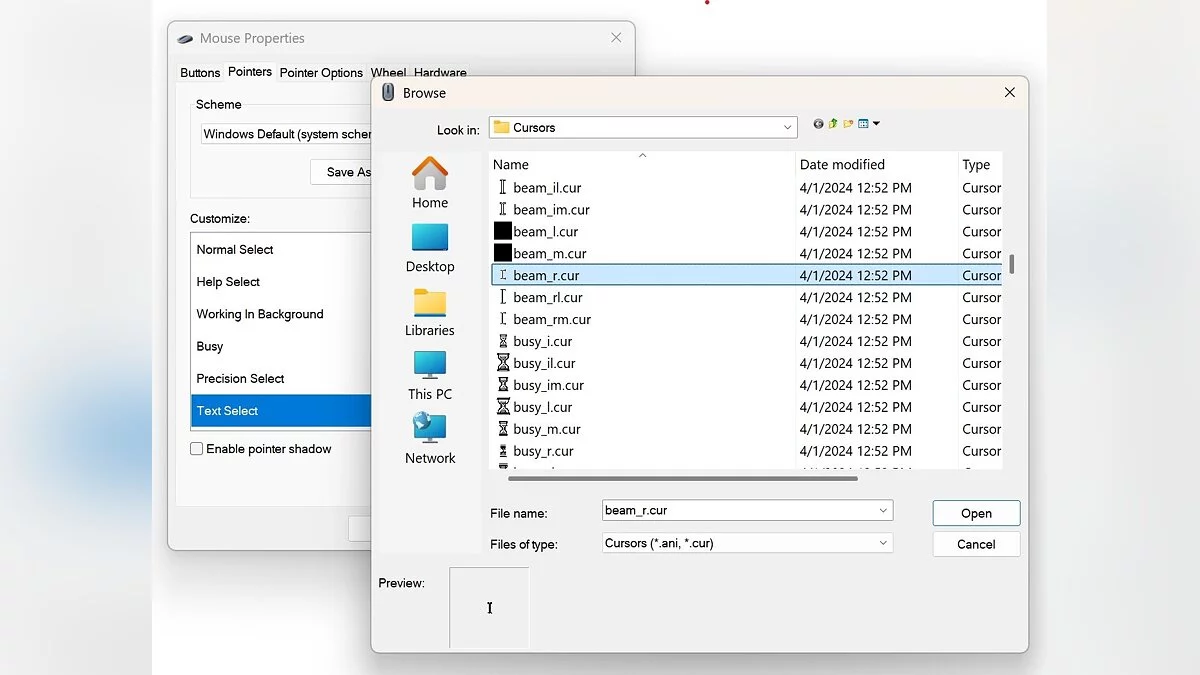This screenshot has height=675, width=1200.
Task: Open the View Menu icon
Action: [x=868, y=124]
